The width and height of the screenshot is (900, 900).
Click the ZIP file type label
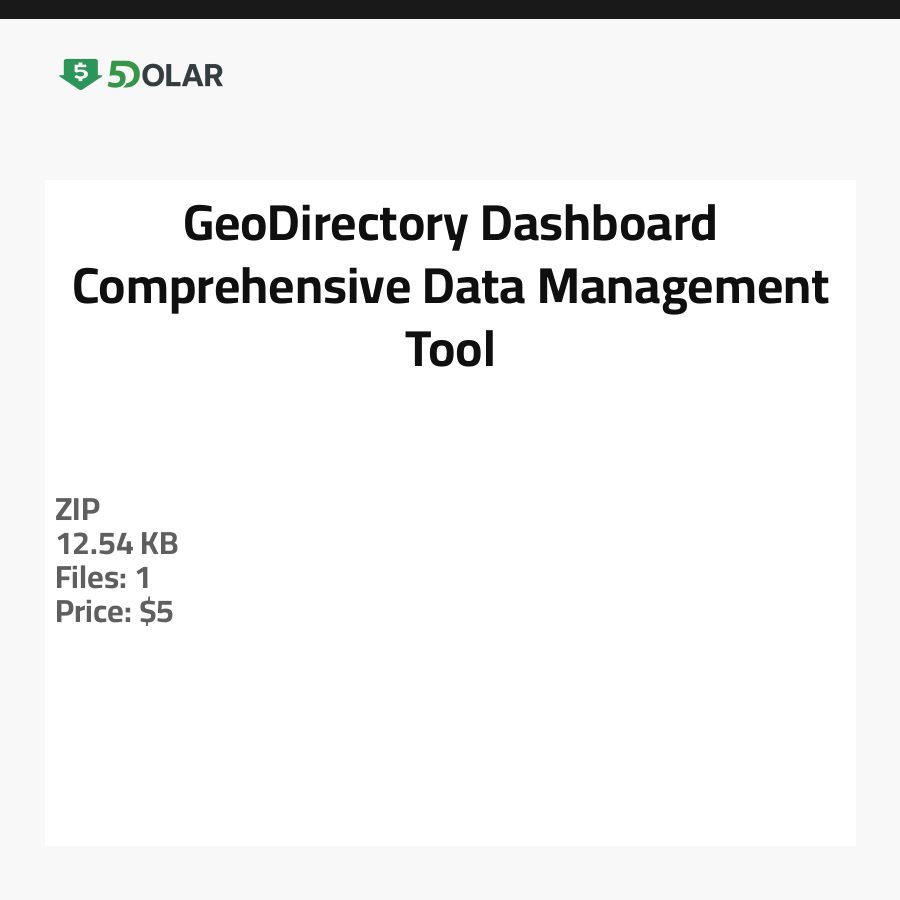tap(78, 510)
